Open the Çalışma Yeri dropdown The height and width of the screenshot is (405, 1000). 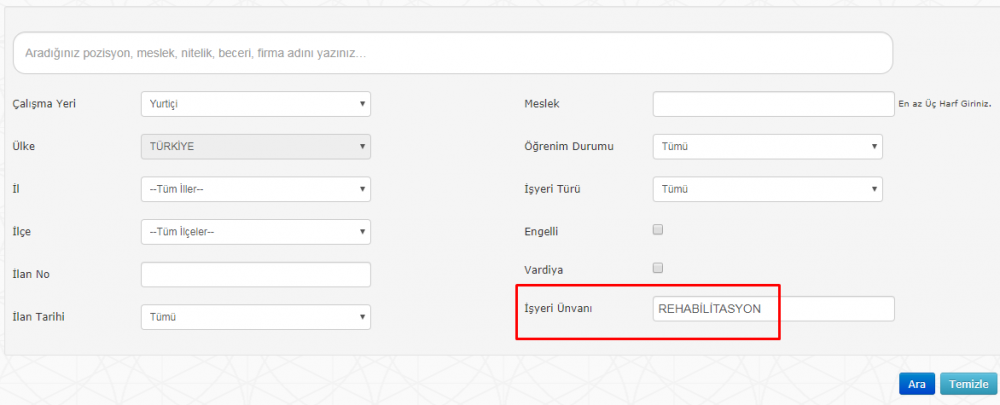256,104
